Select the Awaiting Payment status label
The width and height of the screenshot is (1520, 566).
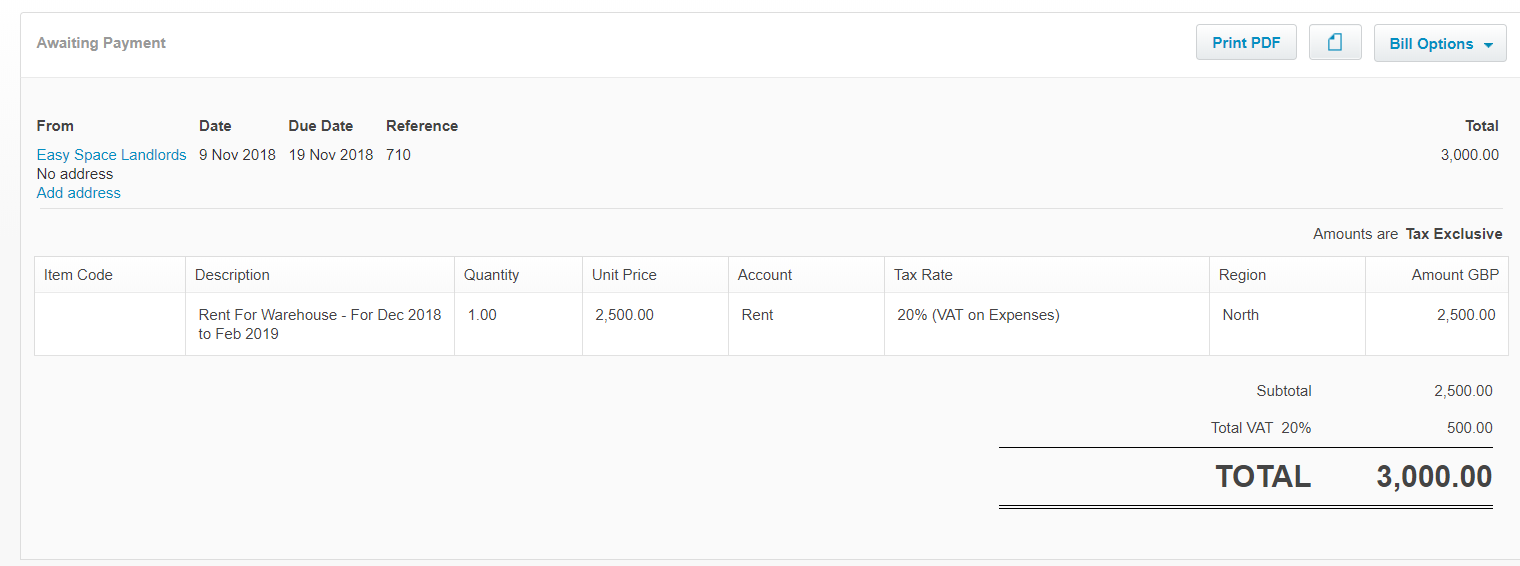[x=101, y=43]
